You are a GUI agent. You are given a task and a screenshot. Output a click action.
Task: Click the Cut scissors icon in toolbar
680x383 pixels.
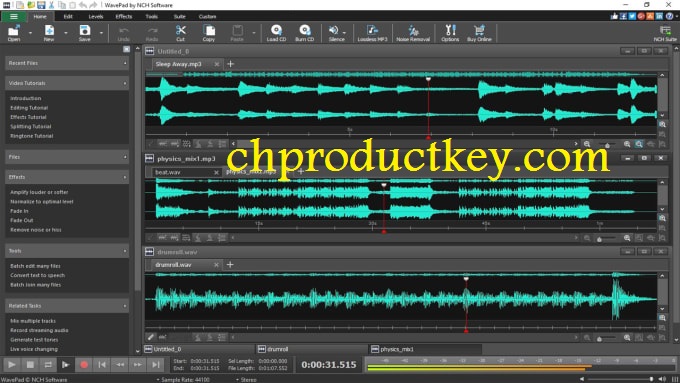(x=180, y=33)
